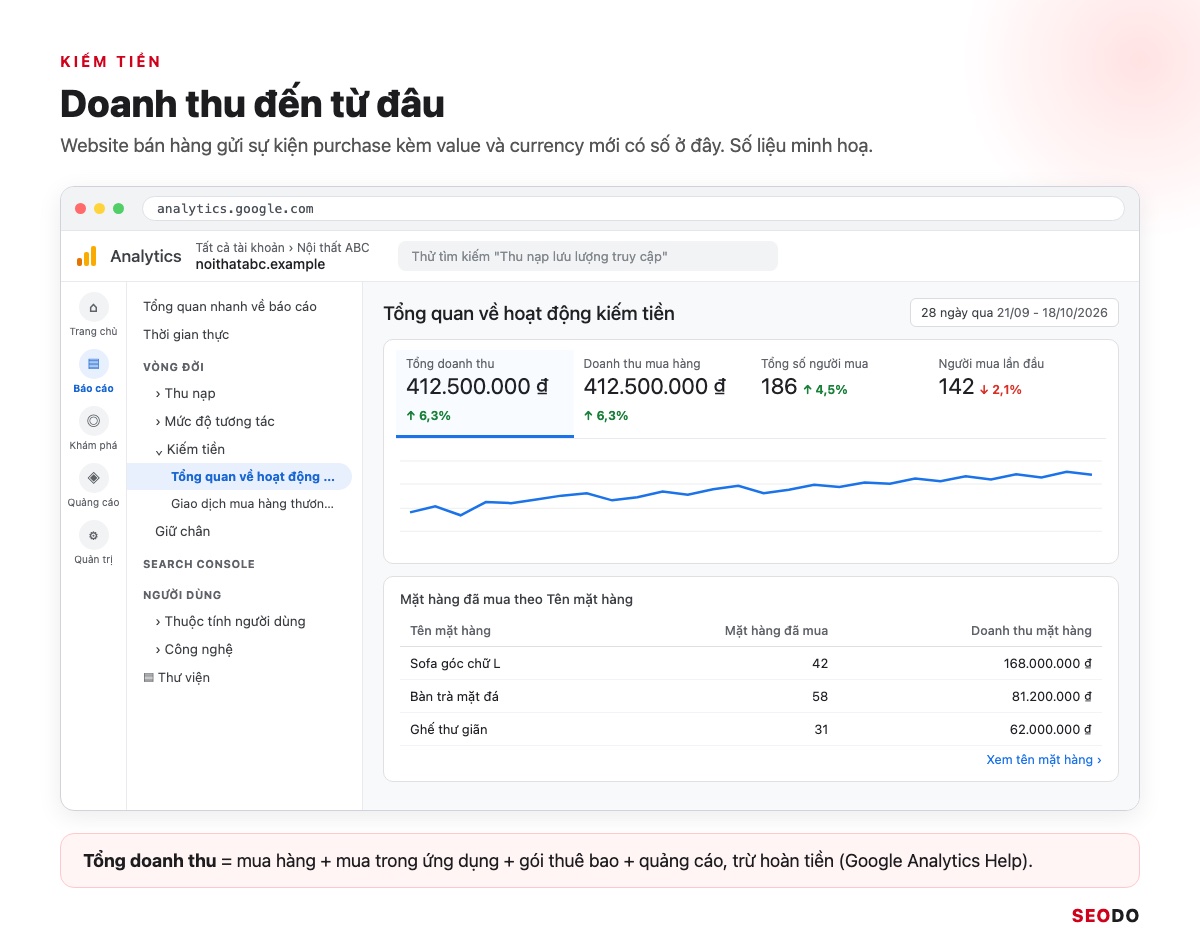Open Giao dịch mua hàng thương mại report

(x=252, y=504)
